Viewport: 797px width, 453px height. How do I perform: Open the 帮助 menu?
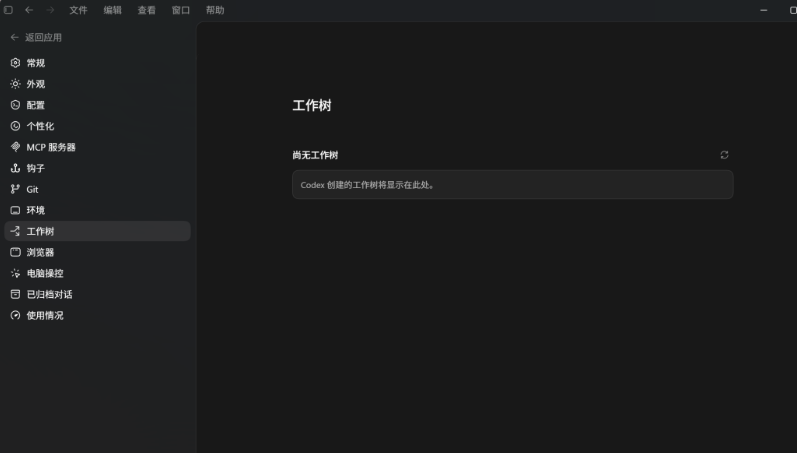point(215,10)
